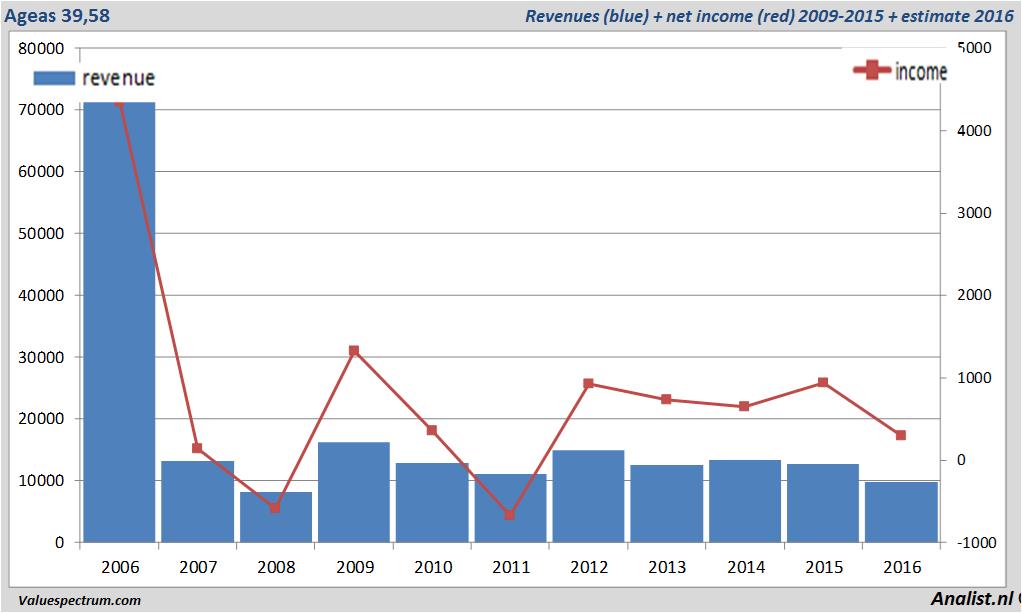Click the red income legend marker

coord(871,70)
